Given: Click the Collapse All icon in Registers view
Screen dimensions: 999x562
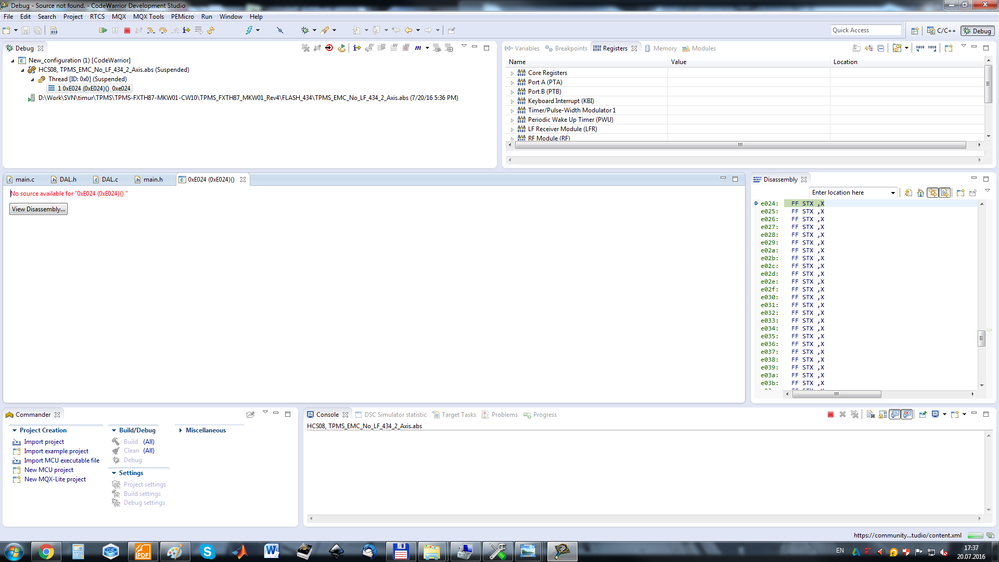Looking at the screenshot, I should click(880, 48).
